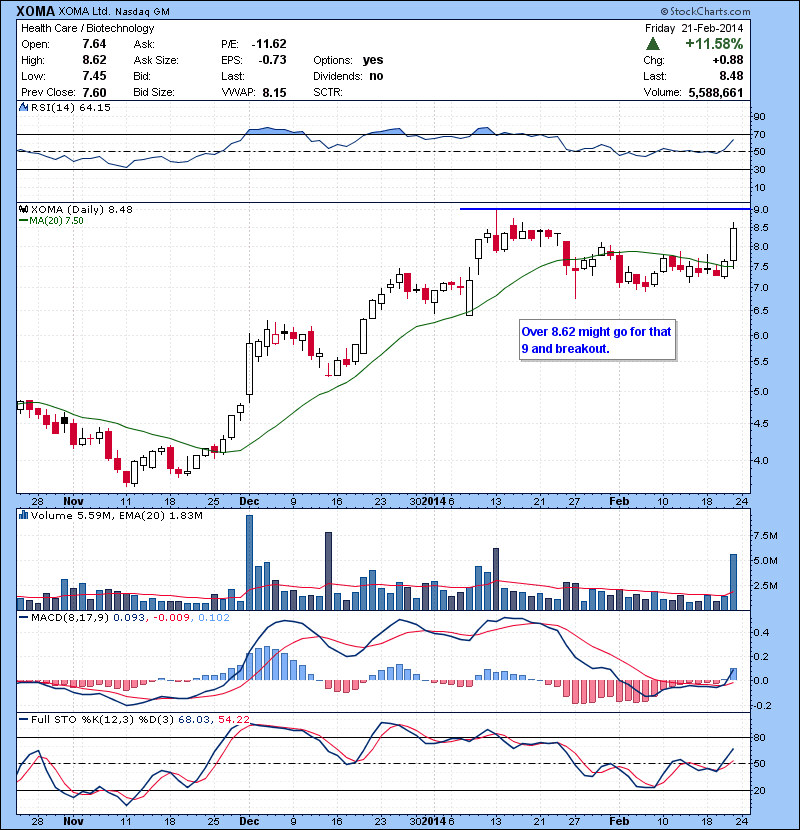The height and width of the screenshot is (830, 800).
Task: Click the volume bars icon beside Volume label
Action: coord(23,515)
